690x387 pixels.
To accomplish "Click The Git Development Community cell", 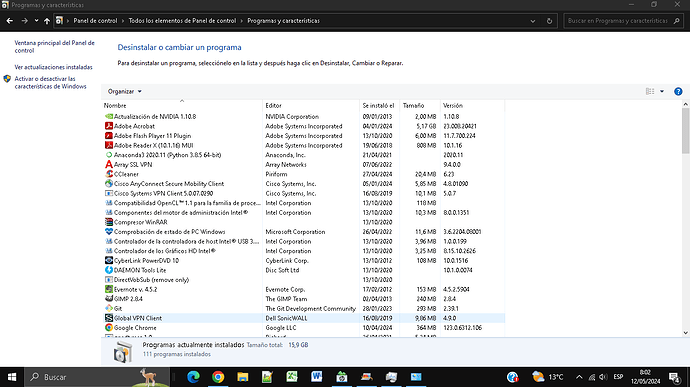I will (311, 309).
